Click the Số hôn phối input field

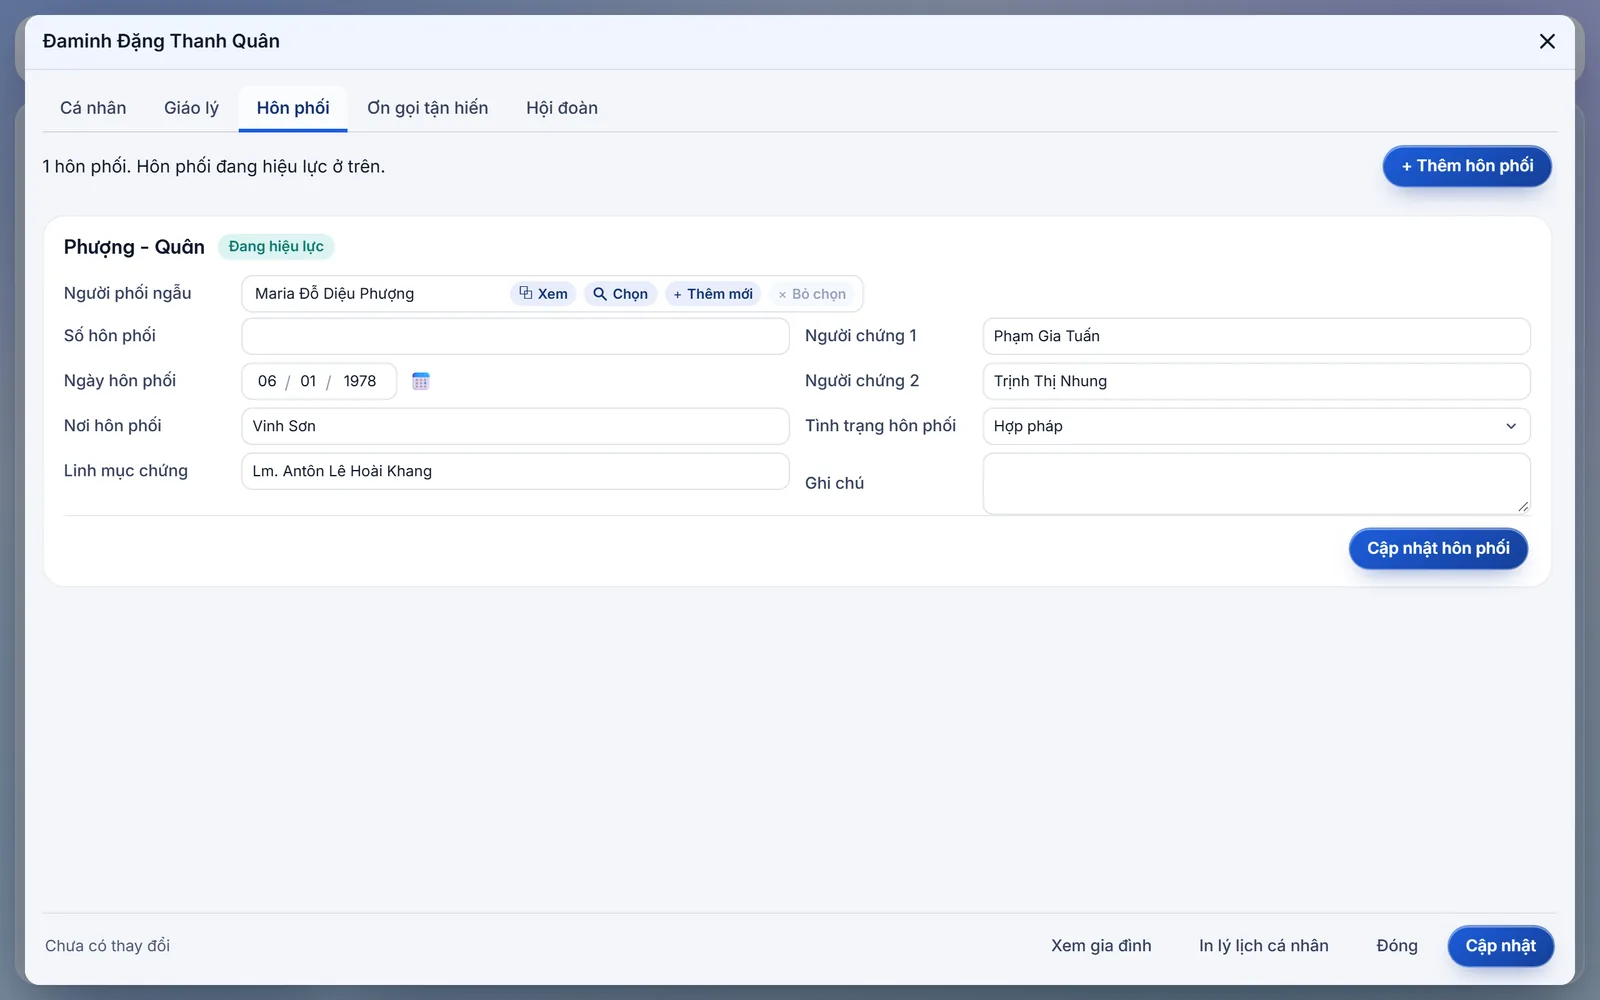(515, 336)
